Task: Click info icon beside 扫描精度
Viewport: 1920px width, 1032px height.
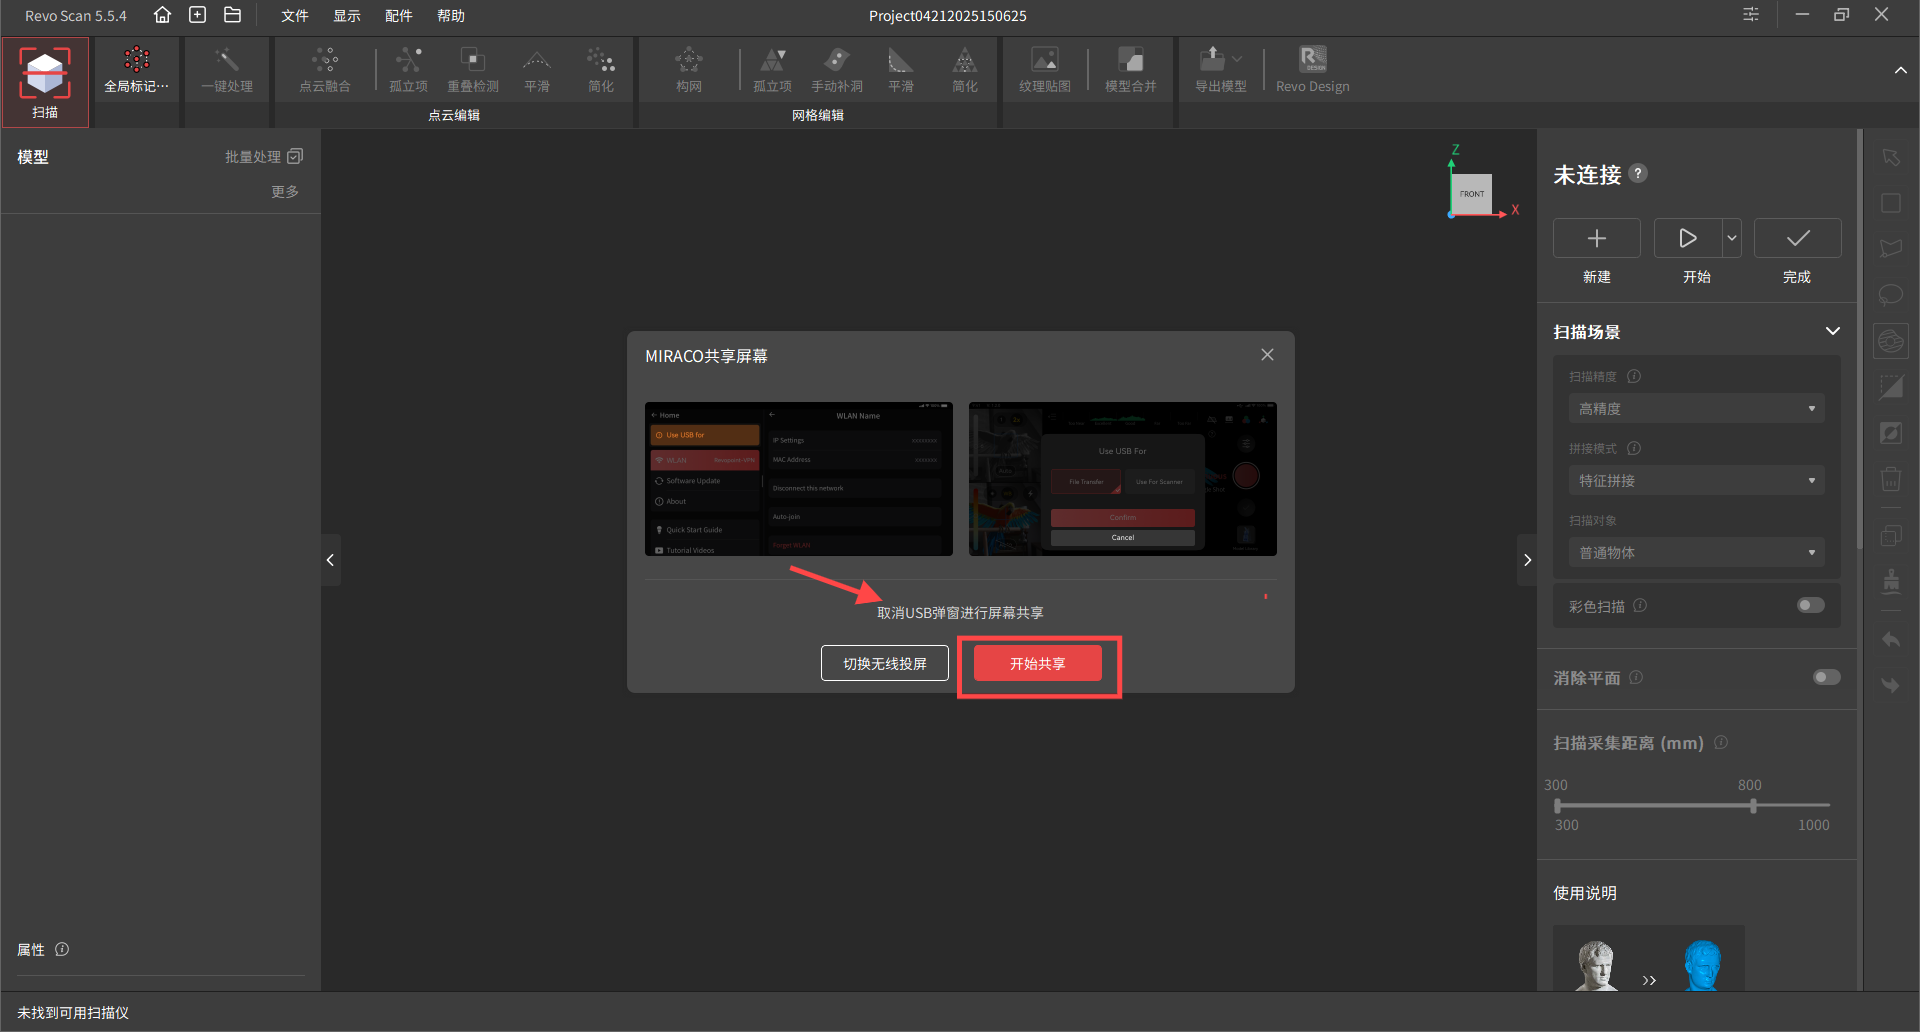Action: (x=1634, y=376)
